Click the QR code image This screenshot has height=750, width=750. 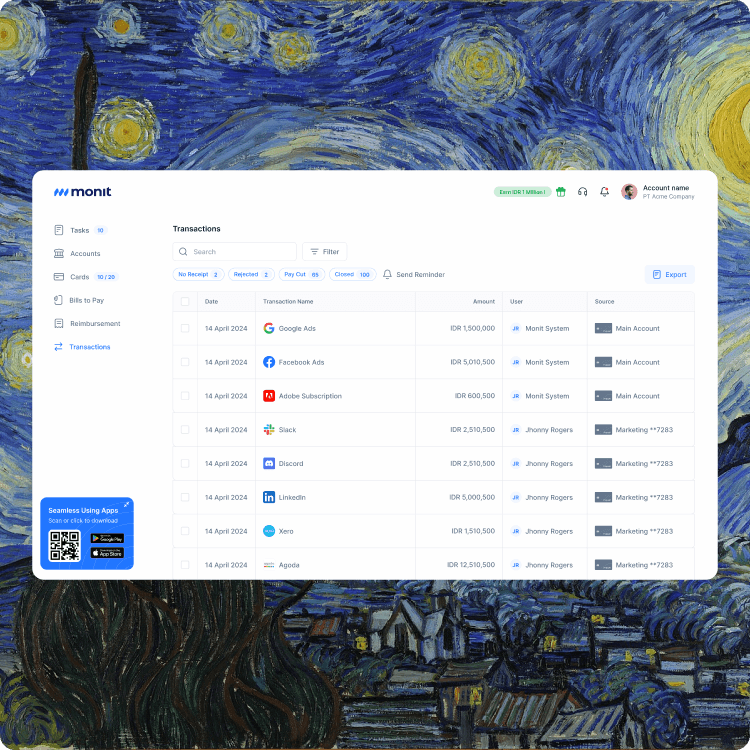click(65, 546)
